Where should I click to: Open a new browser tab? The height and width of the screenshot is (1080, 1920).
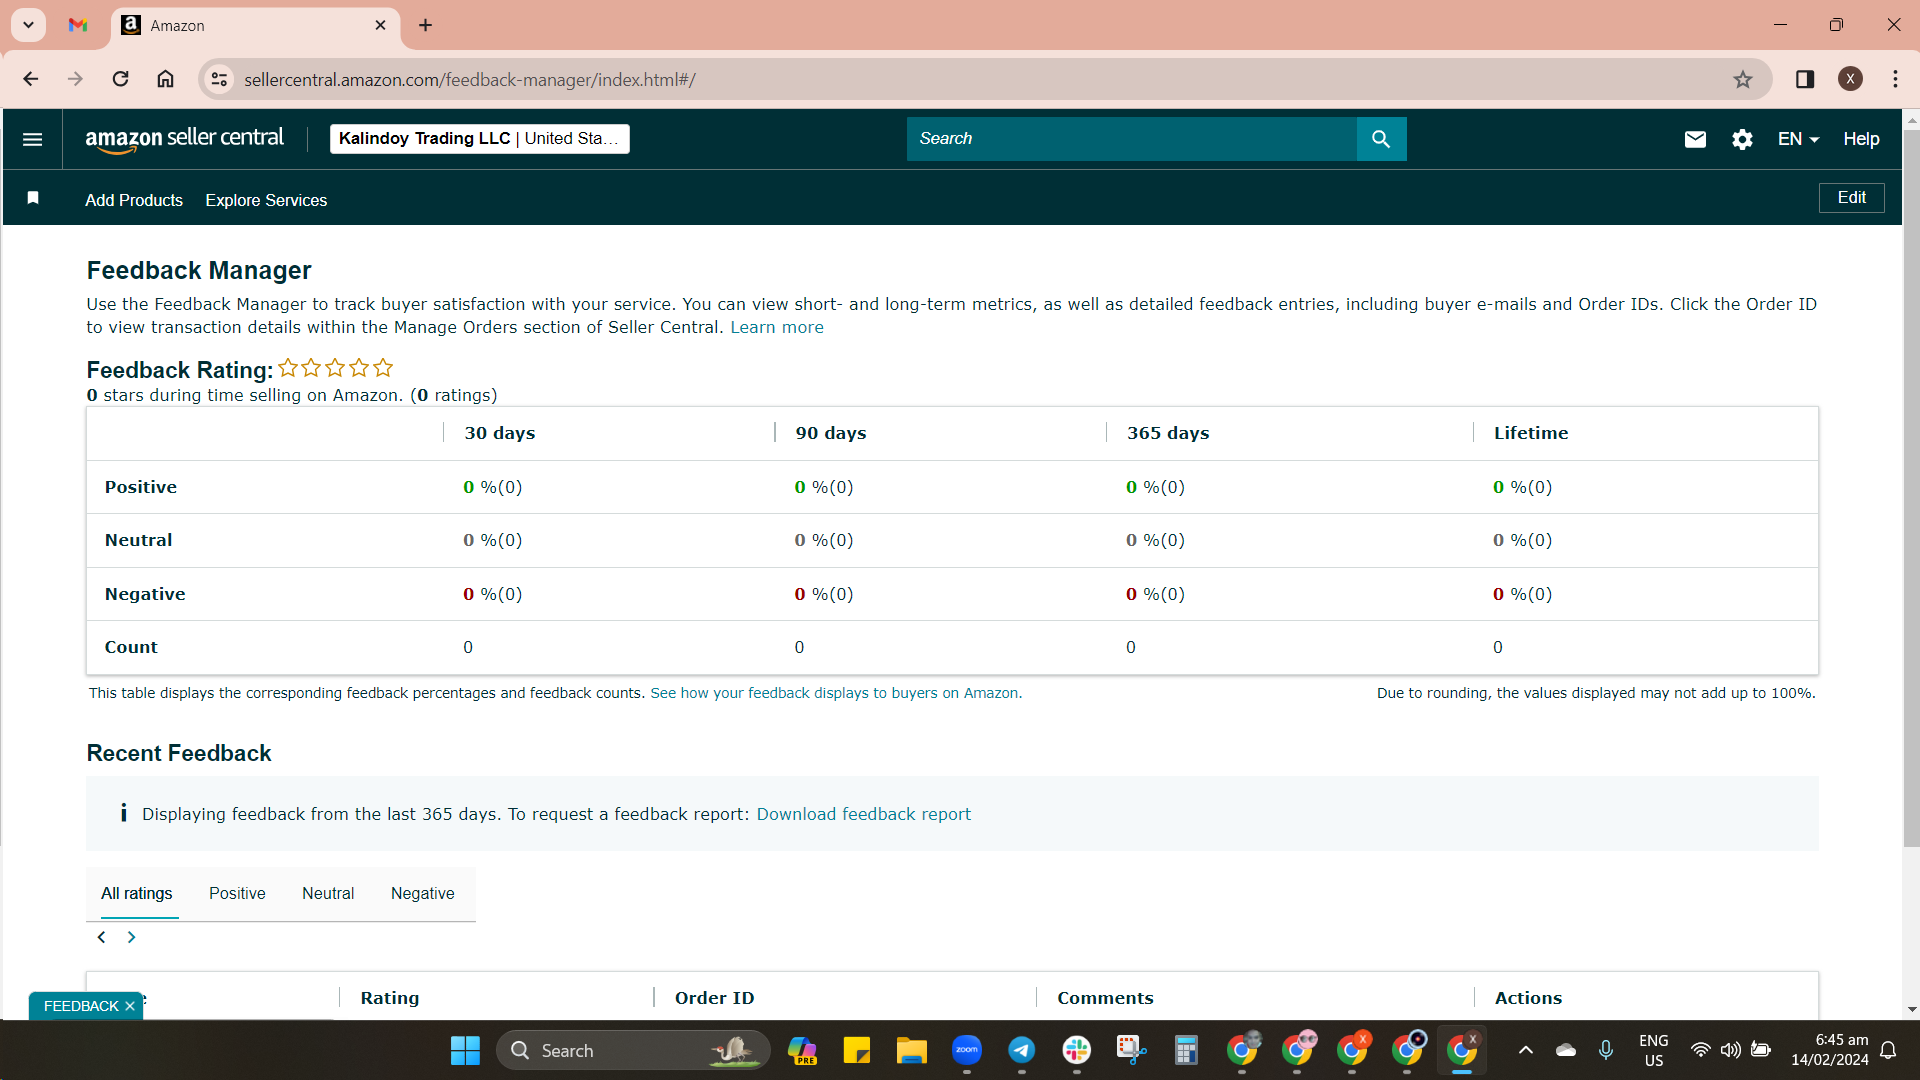[x=425, y=25]
